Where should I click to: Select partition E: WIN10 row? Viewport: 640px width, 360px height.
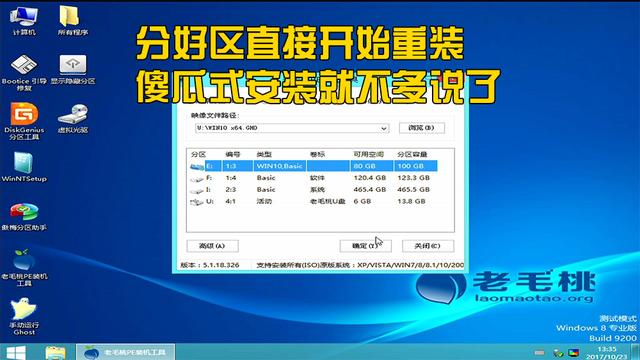(x=313, y=166)
